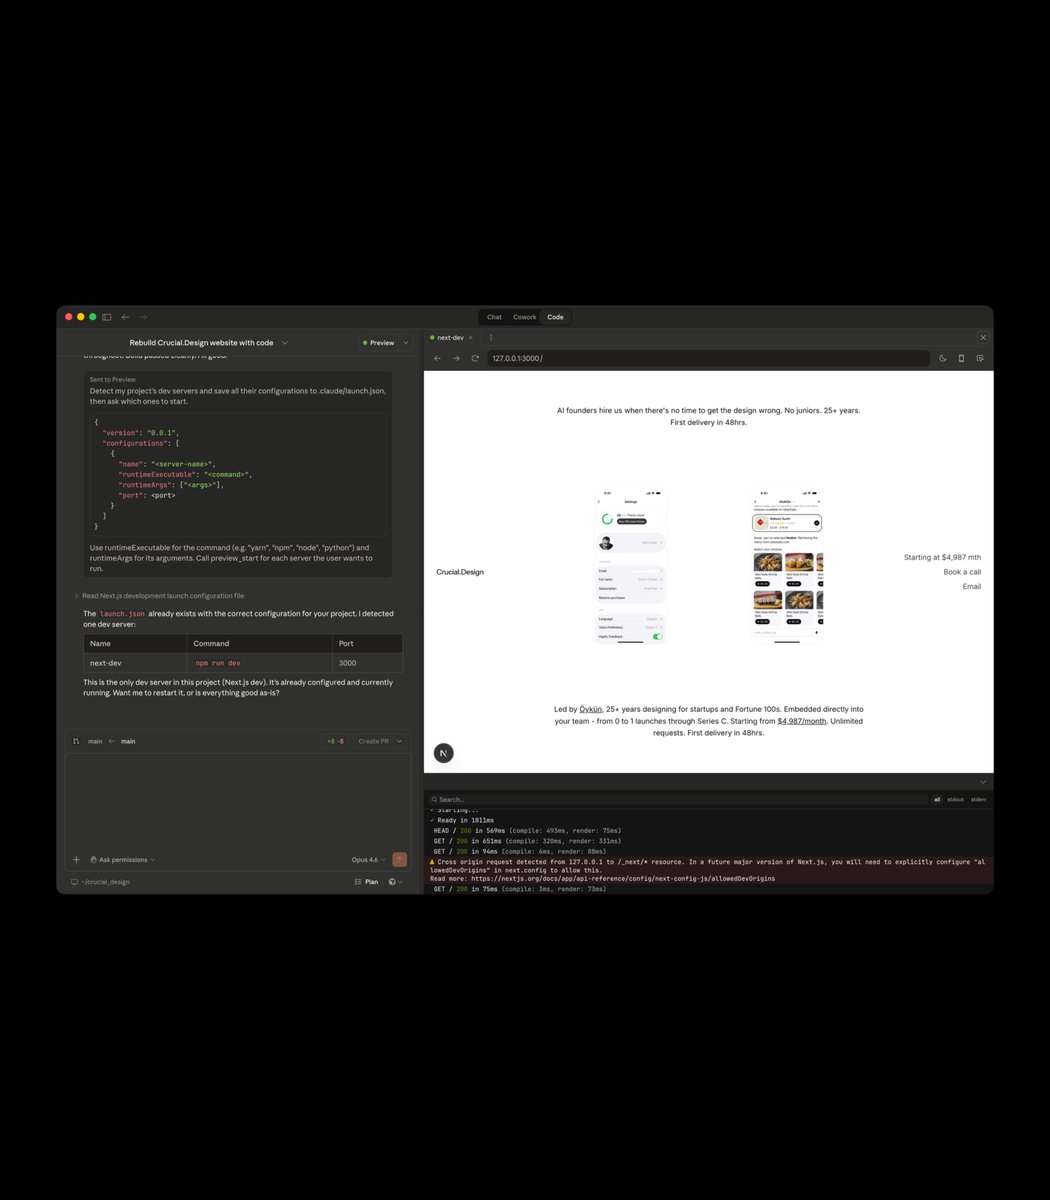Click the Settings phone mockup image
The image size is (1050, 1200).
point(631,566)
